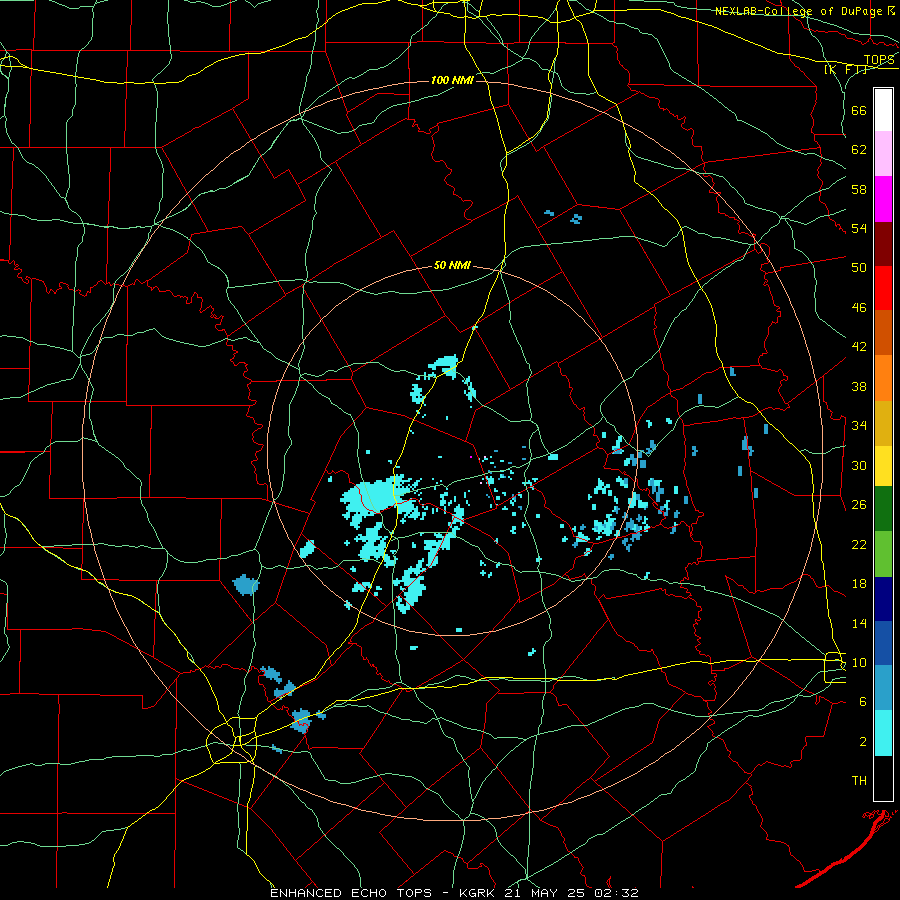Click the legend value '22'
Screen dimensions: 900x900
click(x=859, y=544)
